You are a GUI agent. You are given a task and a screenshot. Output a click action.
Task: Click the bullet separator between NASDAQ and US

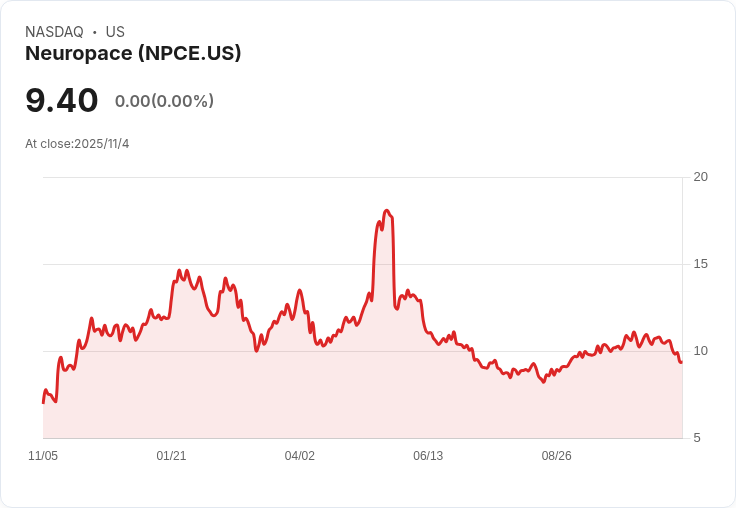click(95, 32)
